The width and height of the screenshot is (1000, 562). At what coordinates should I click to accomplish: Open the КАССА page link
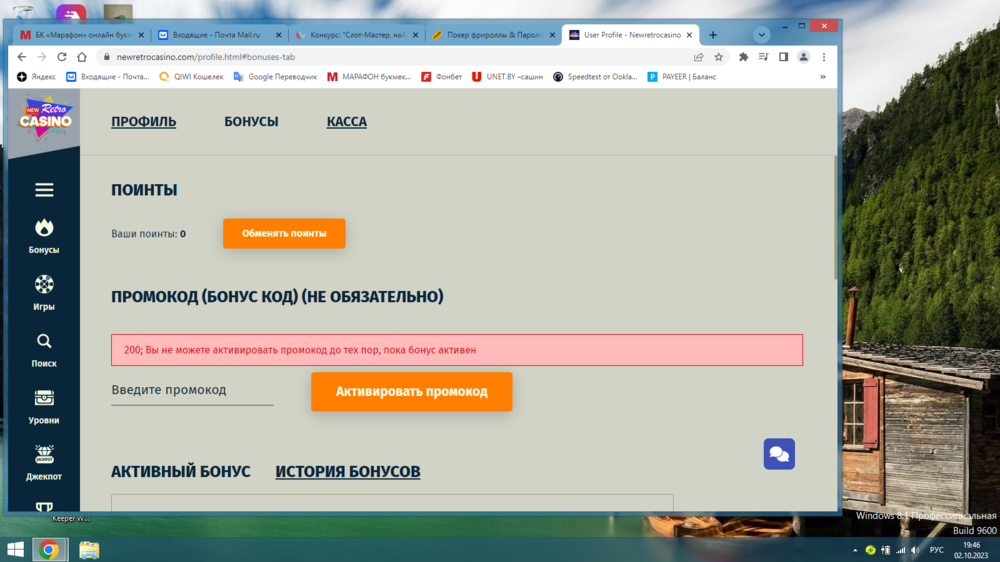[x=346, y=122]
